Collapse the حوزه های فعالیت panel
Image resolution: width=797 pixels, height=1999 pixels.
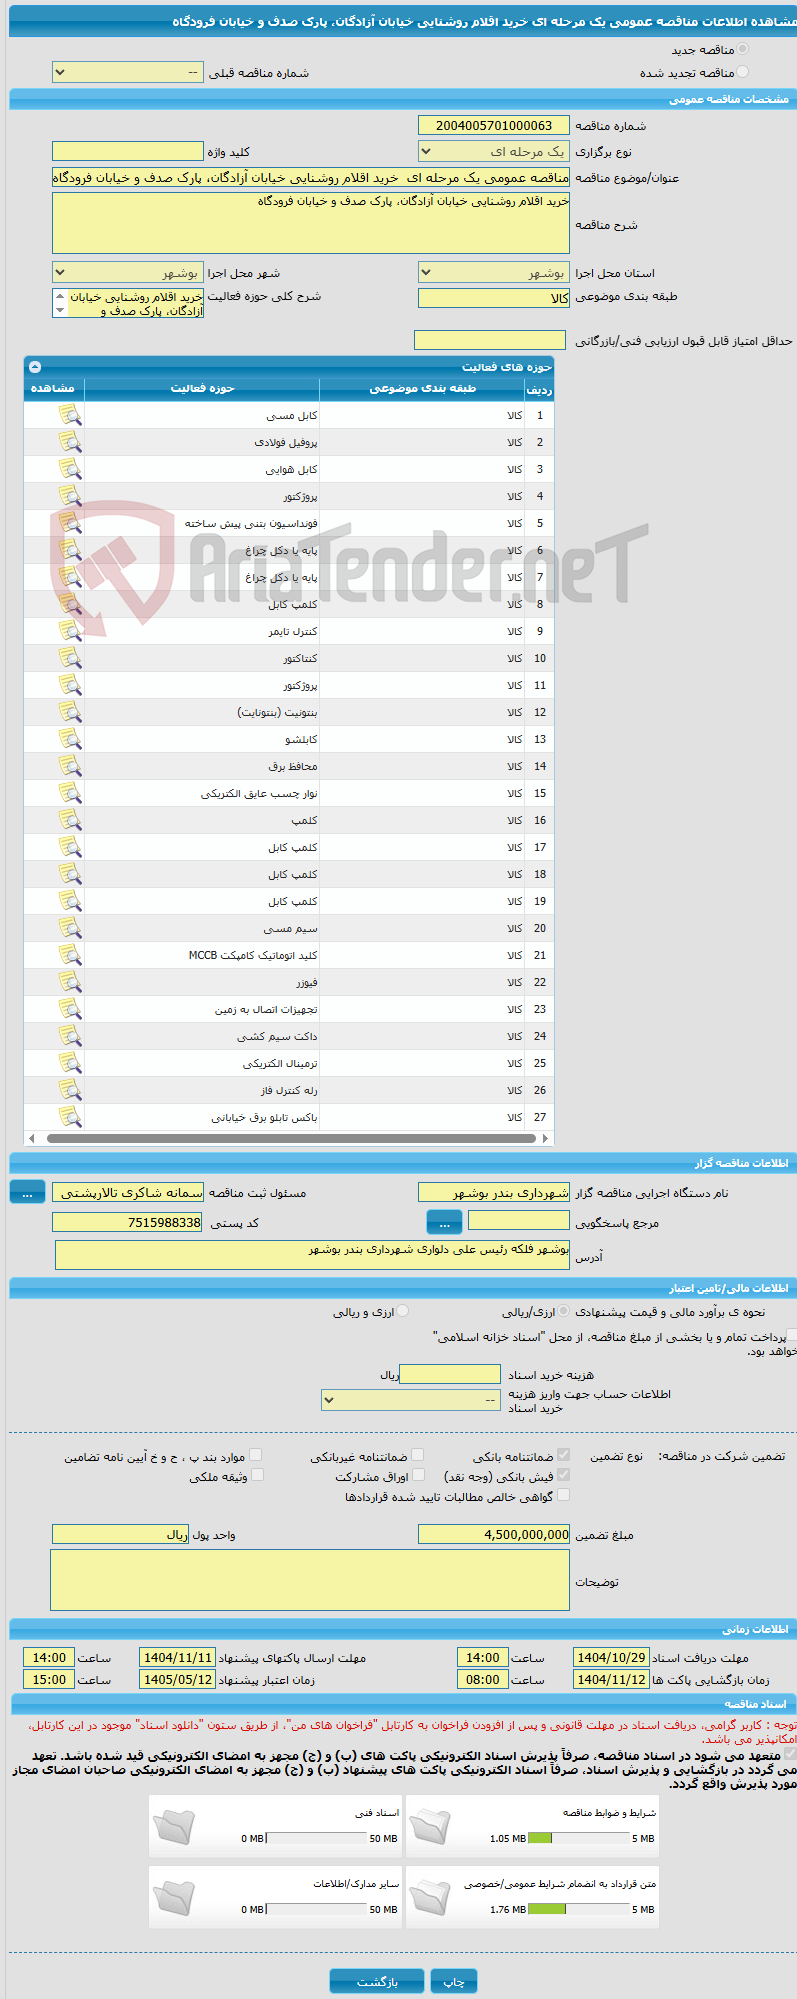(x=35, y=367)
